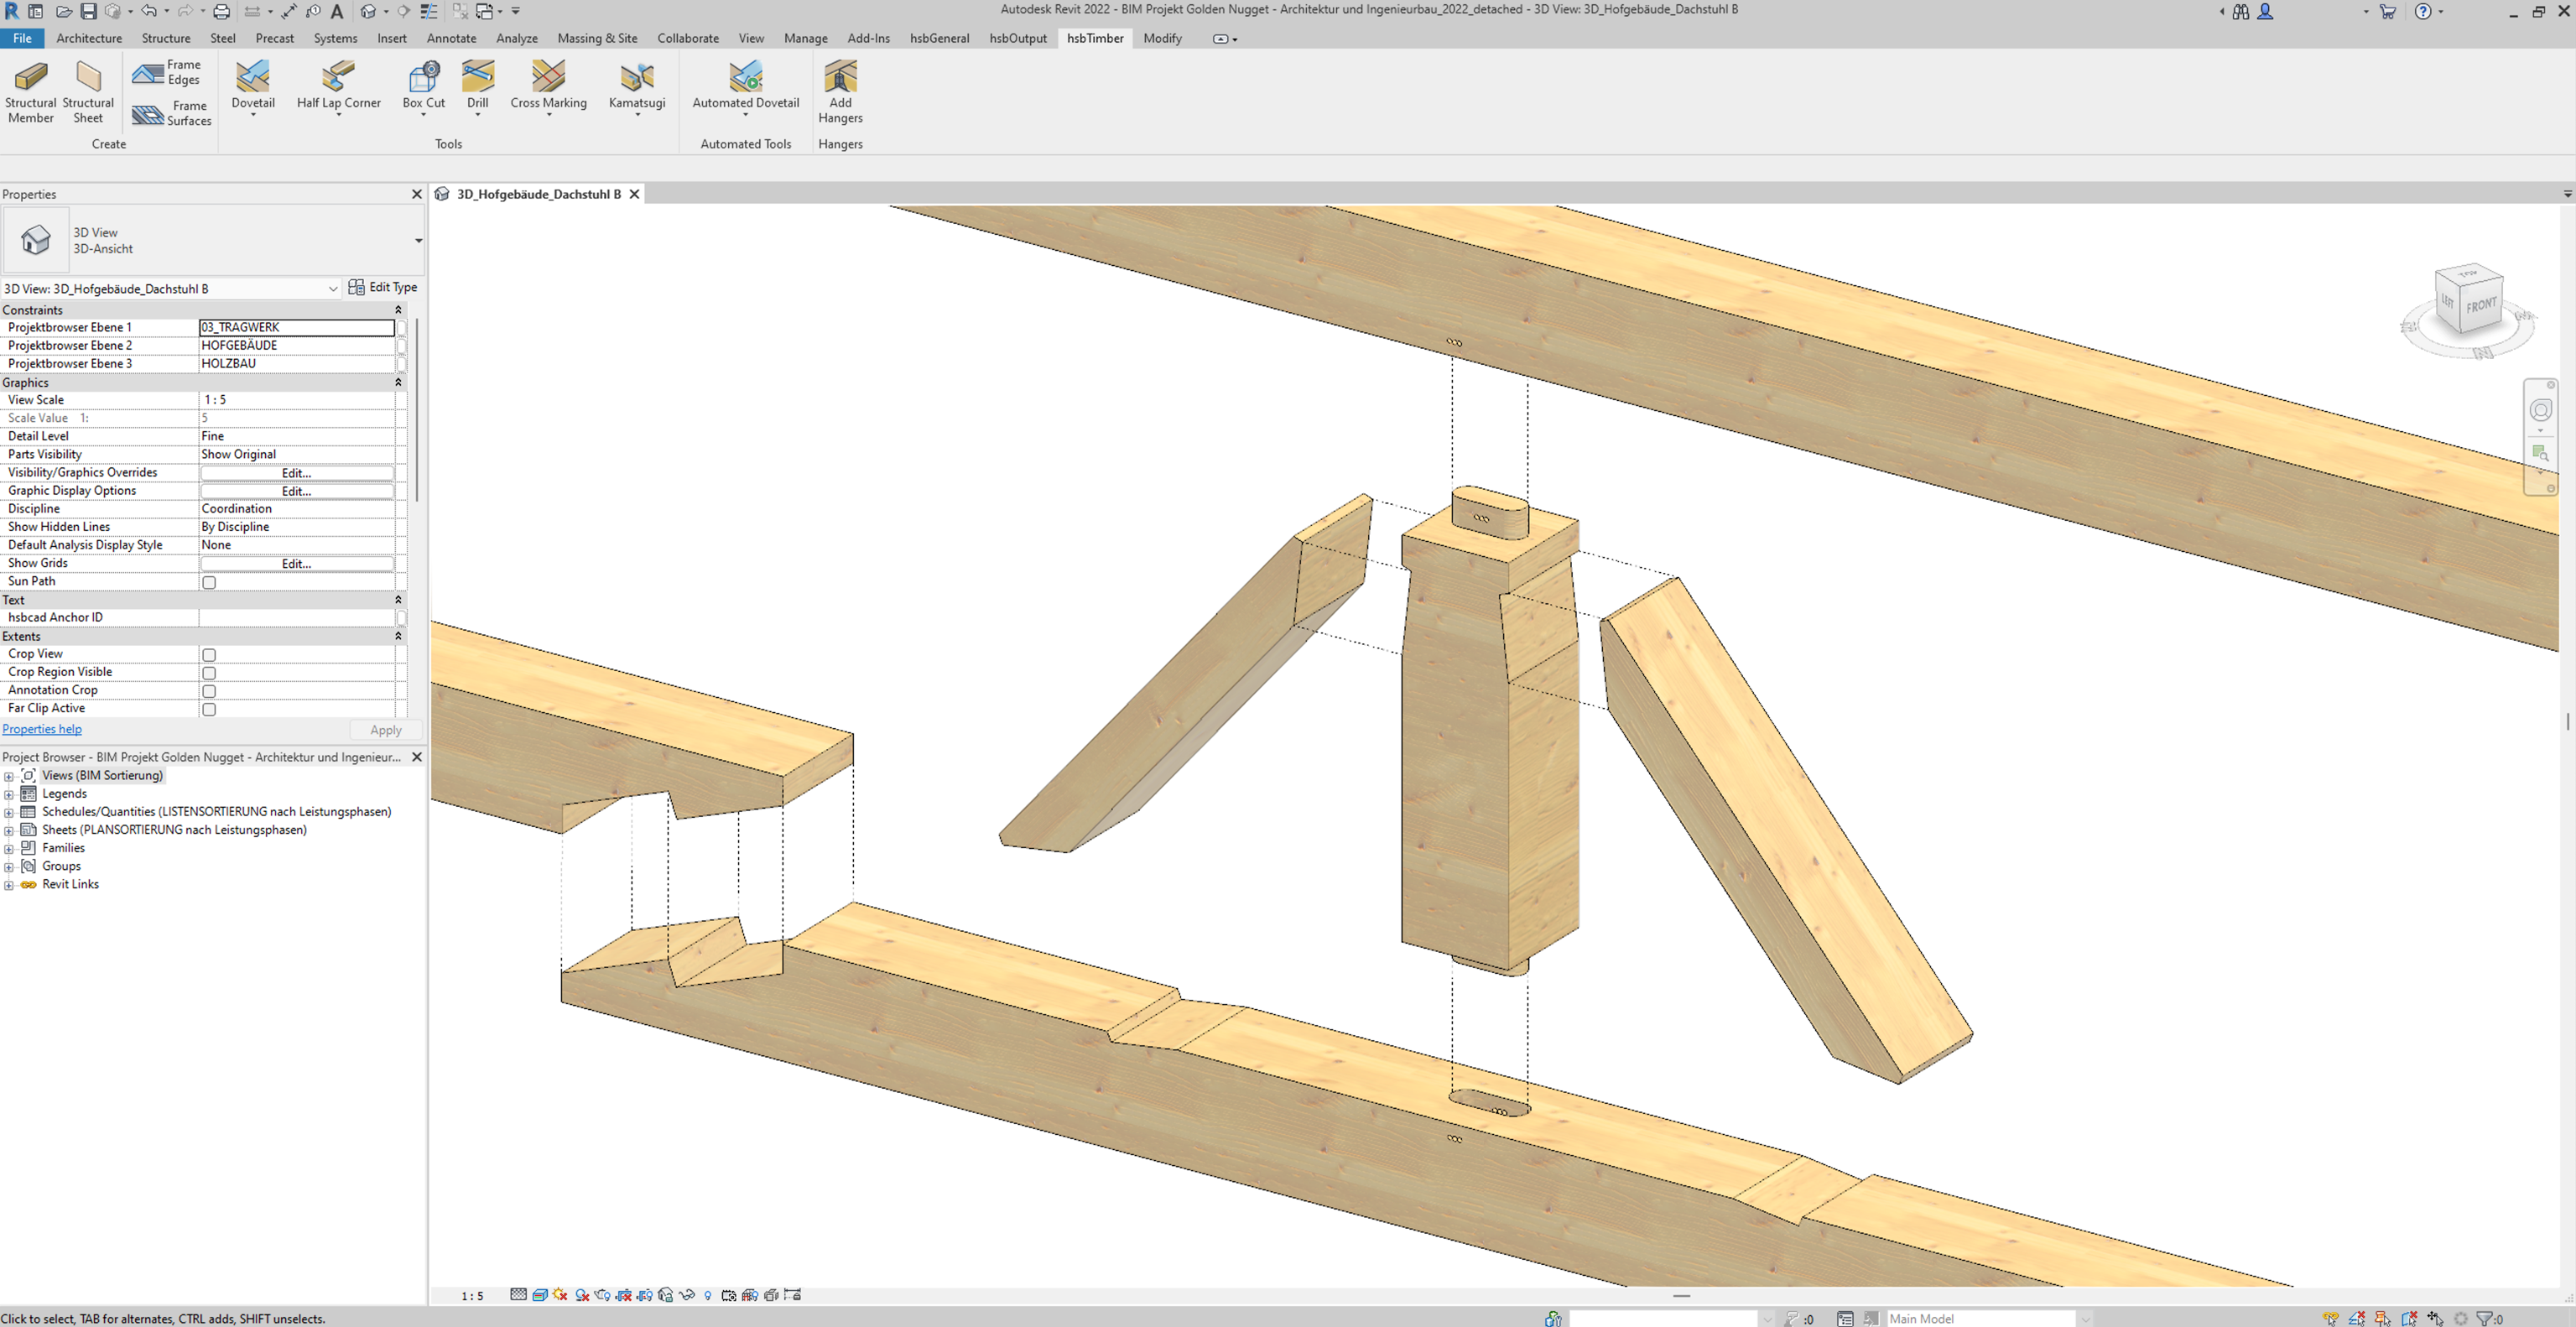Screen dimensions: 2576x1327
Task: Open the Properties help link
Action: pos(42,729)
